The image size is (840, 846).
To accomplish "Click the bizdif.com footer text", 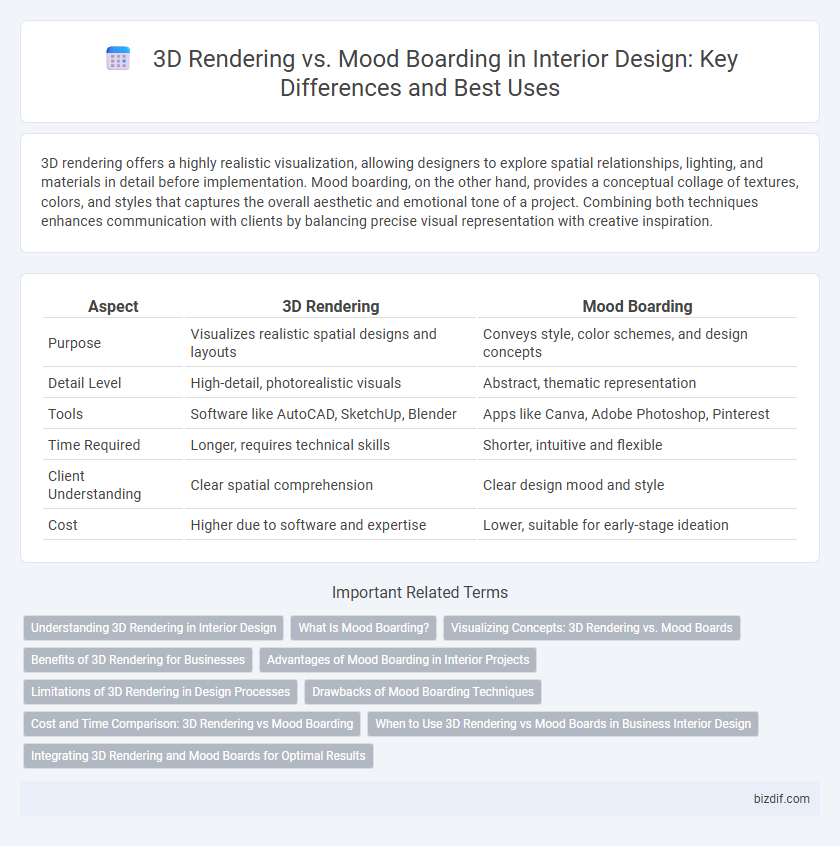I will click(781, 799).
